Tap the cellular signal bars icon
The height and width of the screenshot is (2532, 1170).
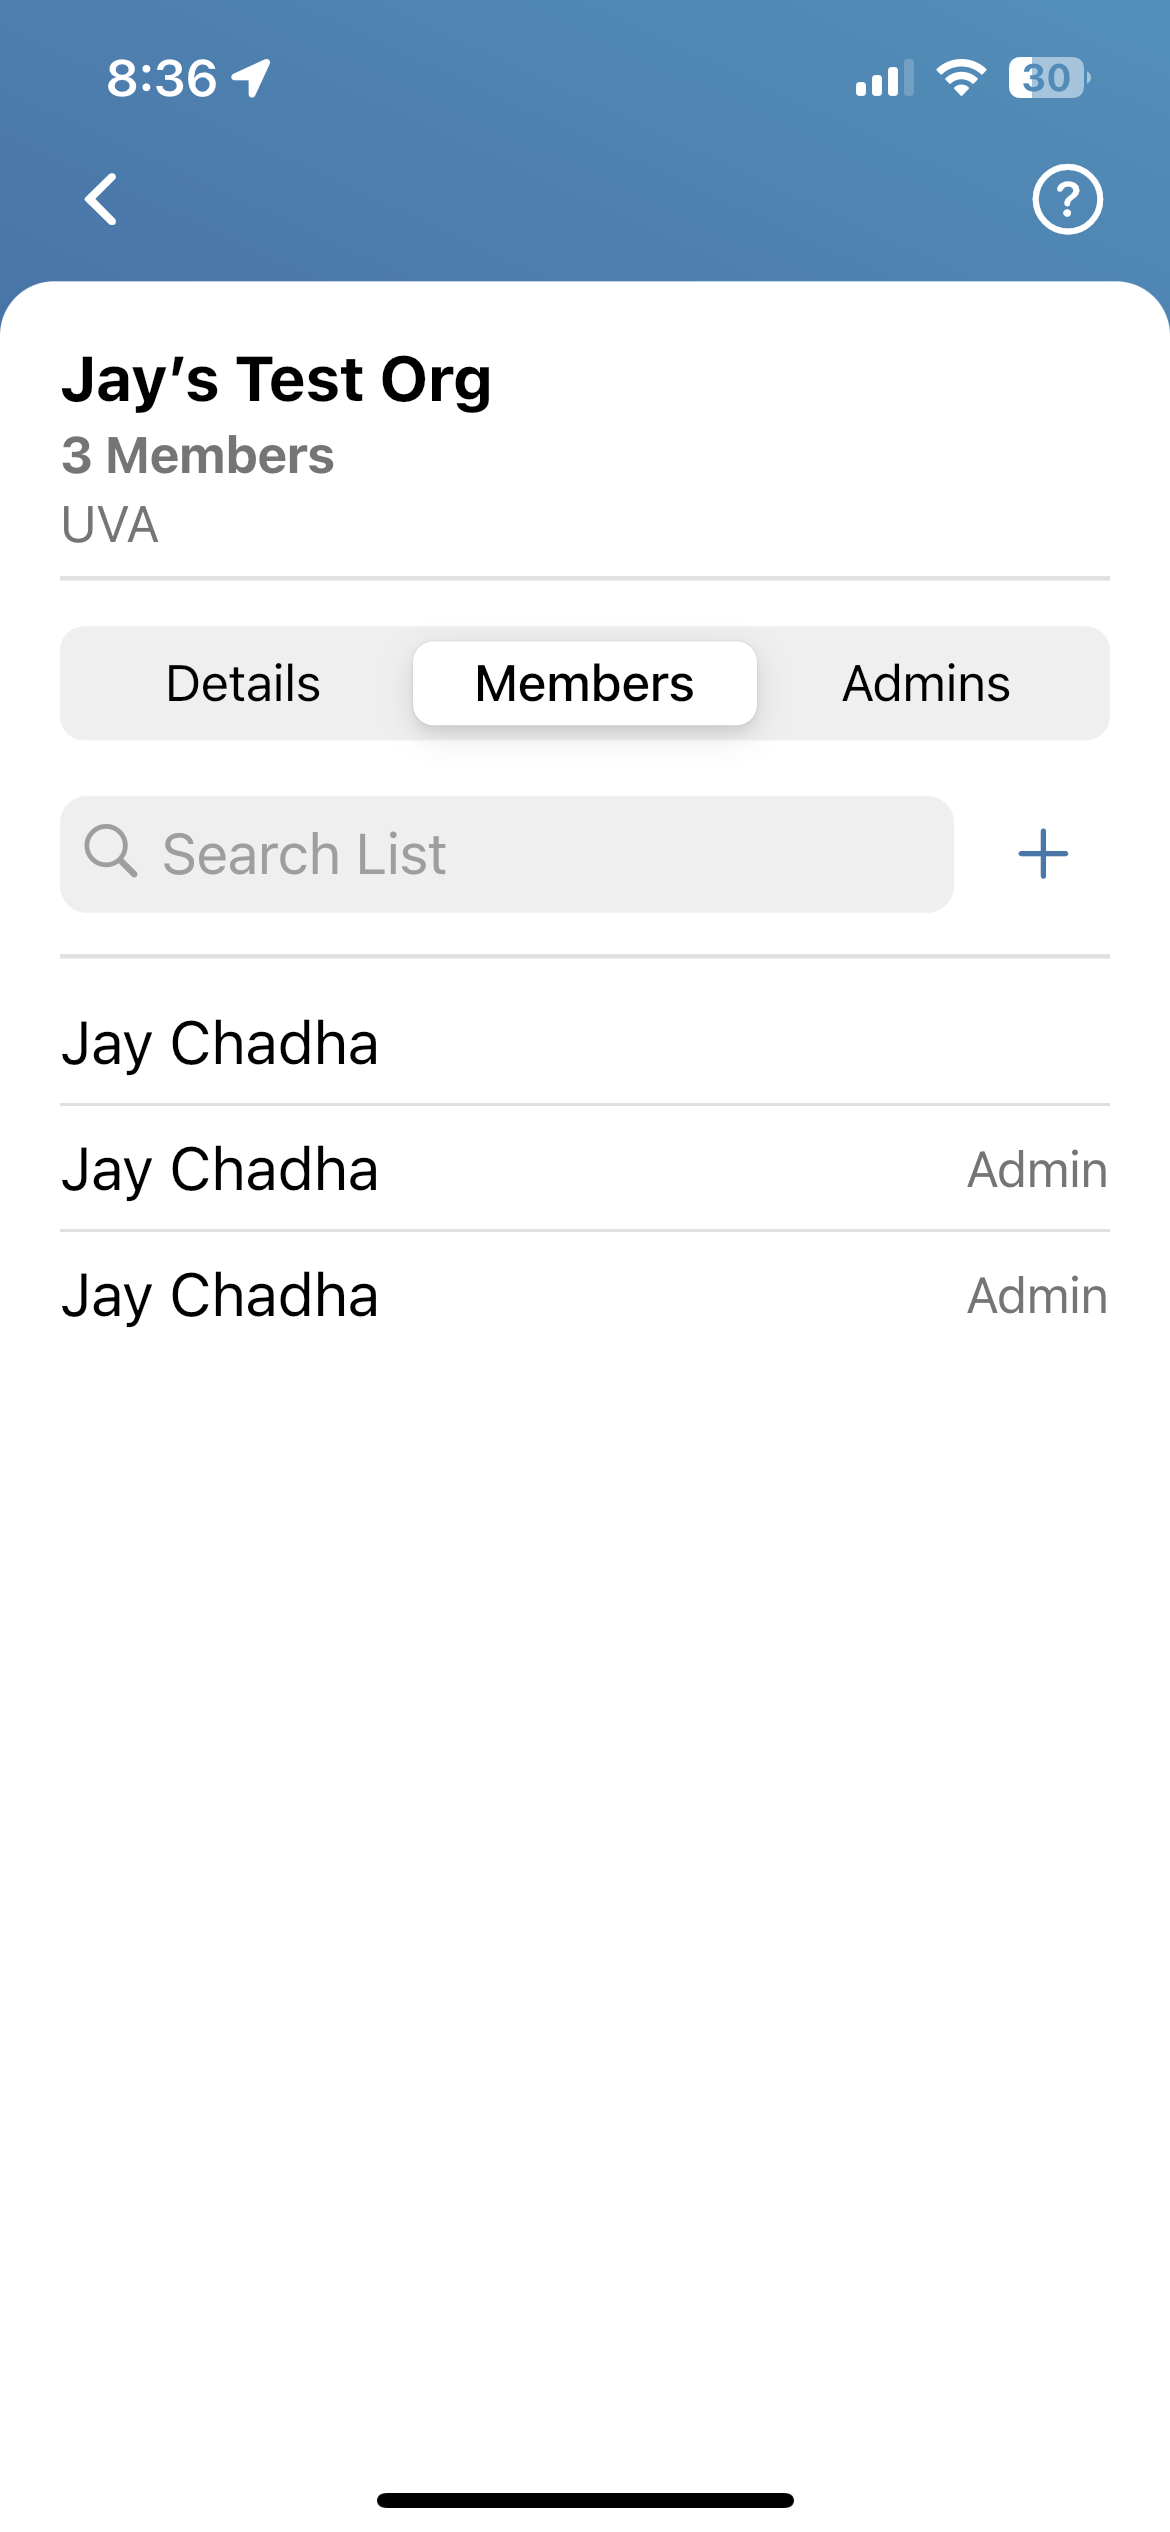point(885,78)
